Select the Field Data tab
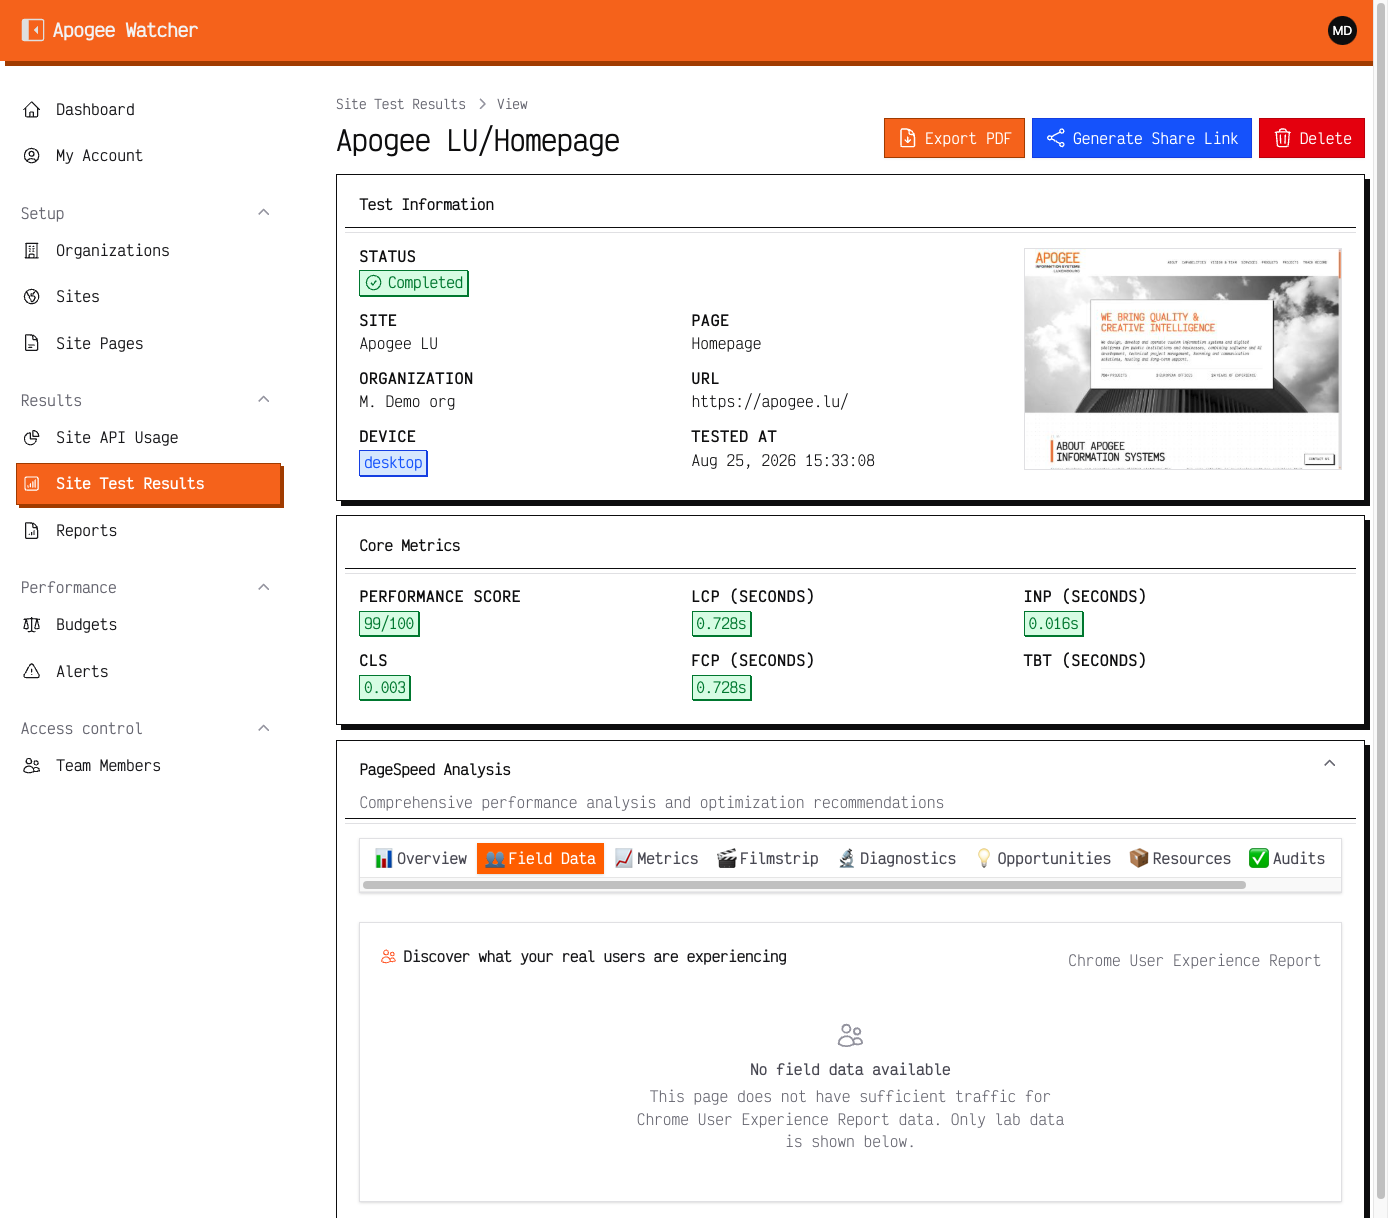Image resolution: width=1388 pixels, height=1218 pixels. coord(540,858)
